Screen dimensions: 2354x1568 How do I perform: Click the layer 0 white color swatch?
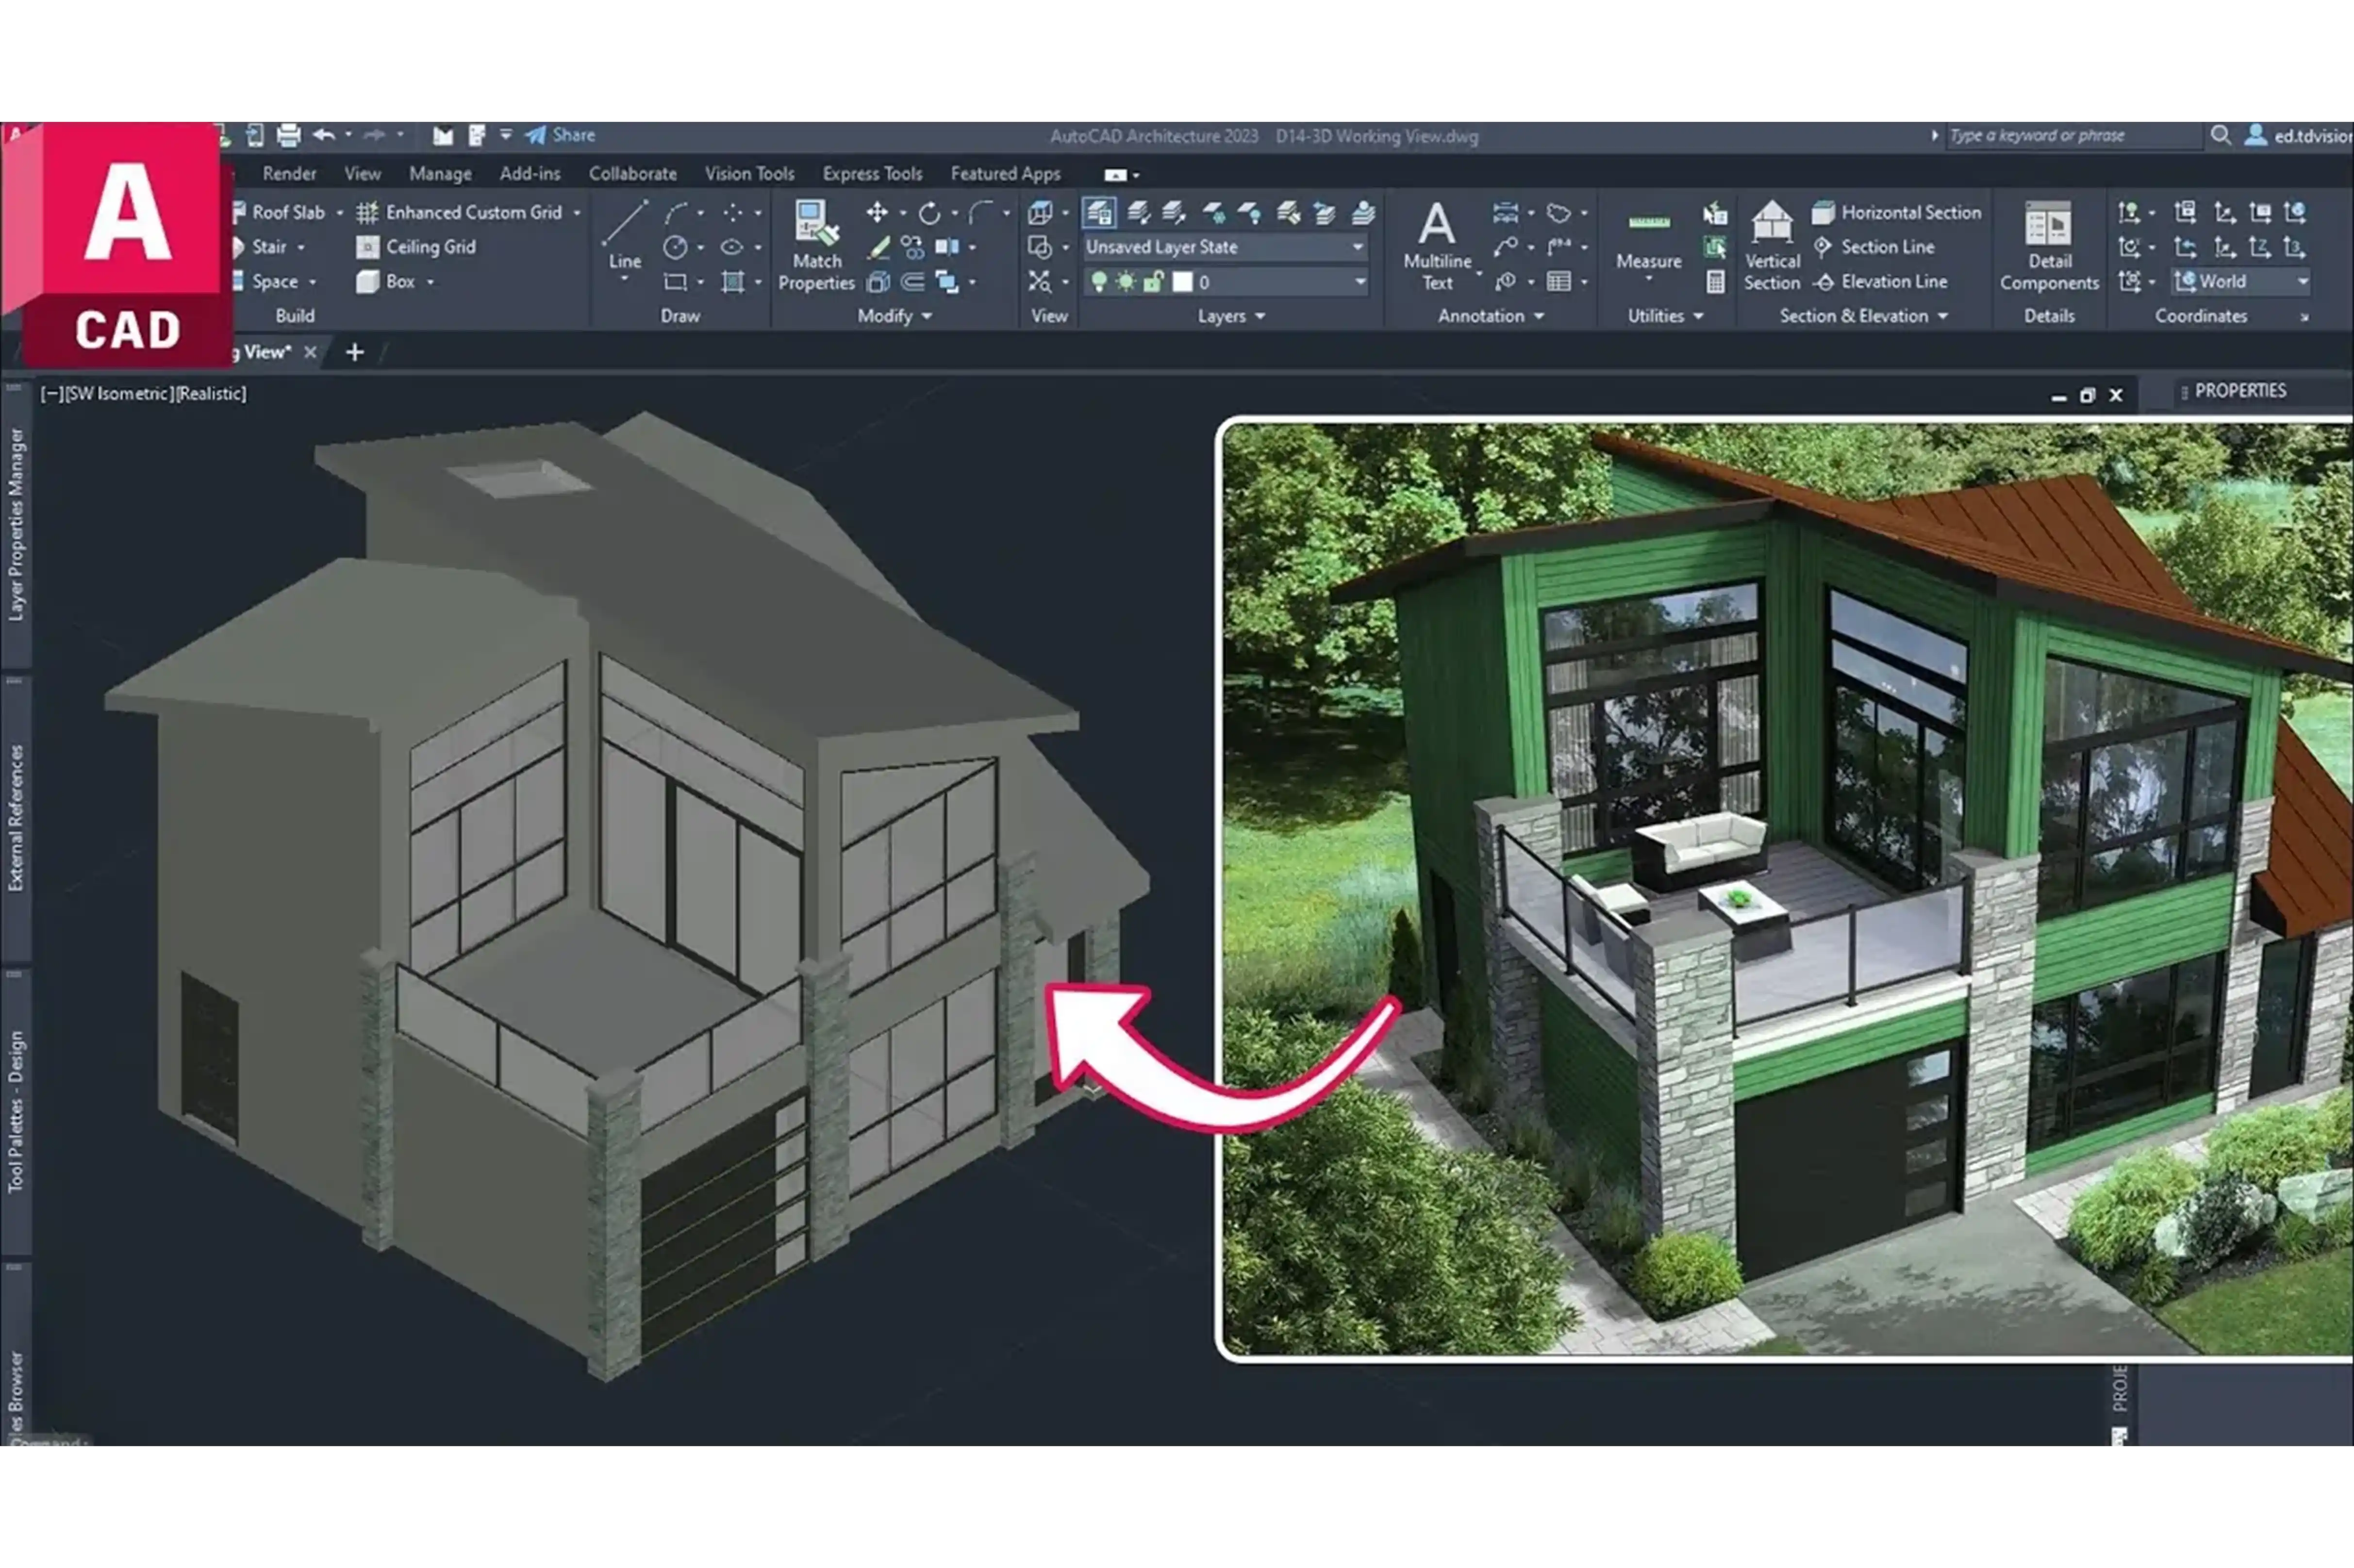tap(1182, 282)
